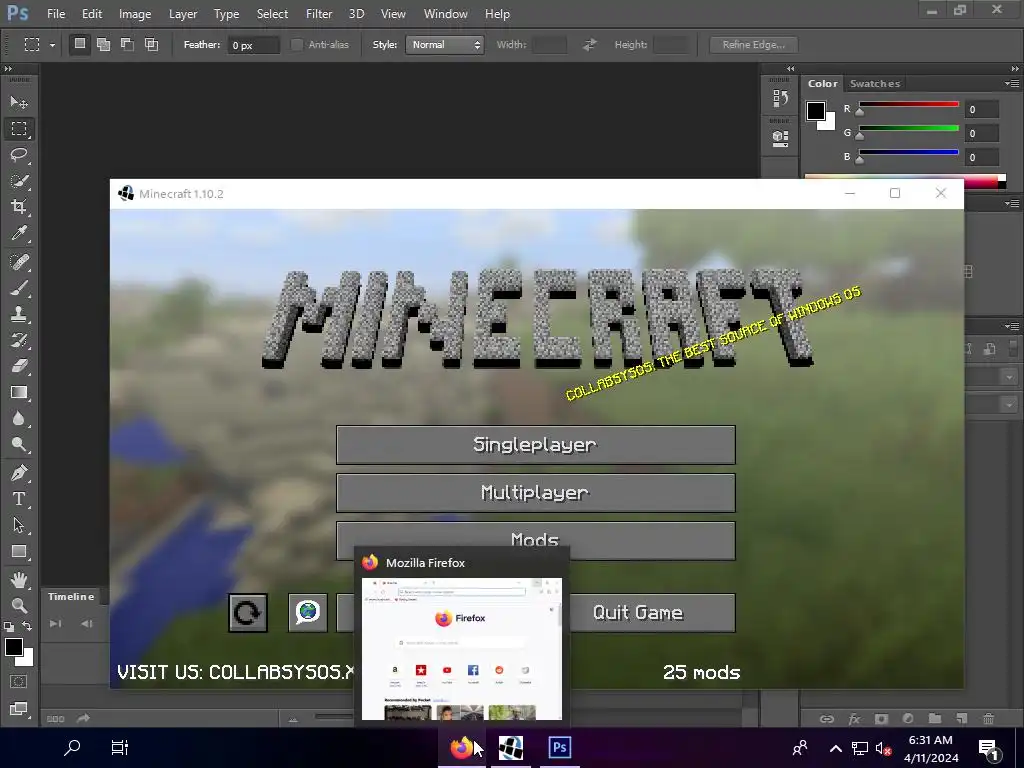Select the Timeline tab

[71, 597]
